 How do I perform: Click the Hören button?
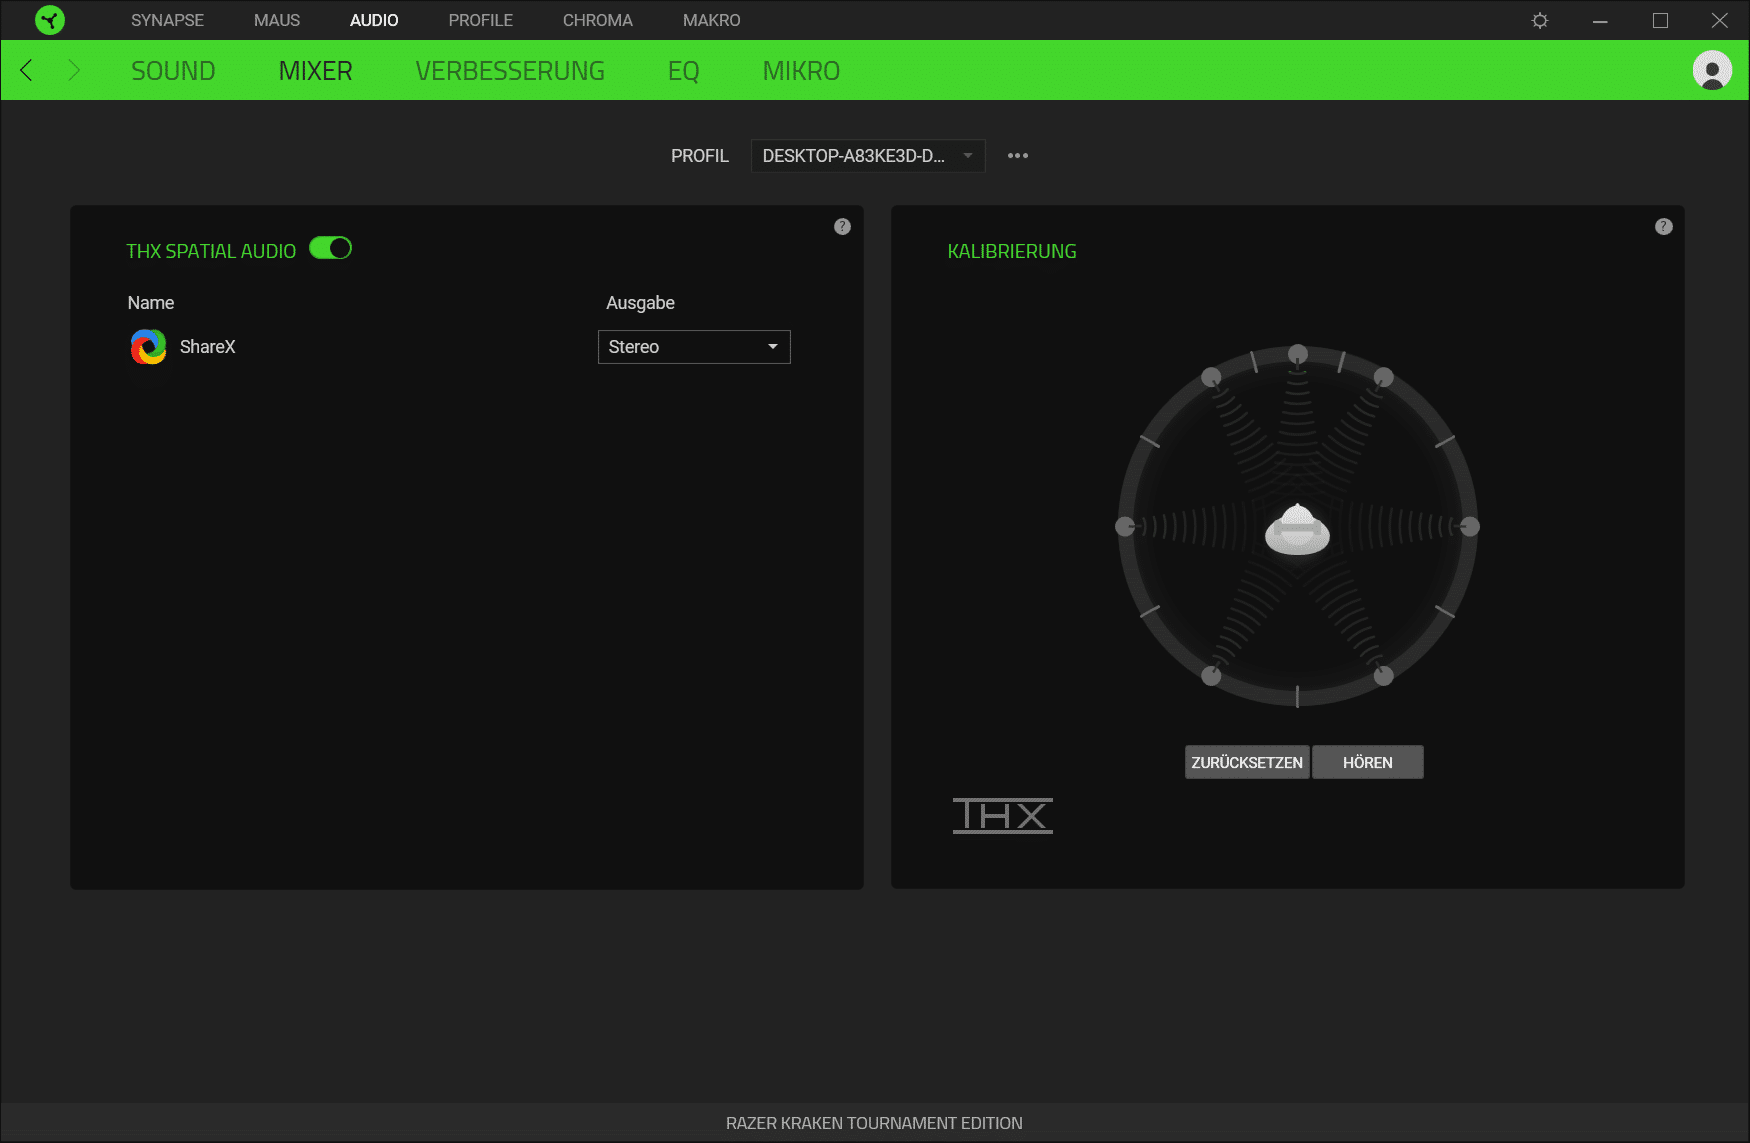coord(1367,762)
